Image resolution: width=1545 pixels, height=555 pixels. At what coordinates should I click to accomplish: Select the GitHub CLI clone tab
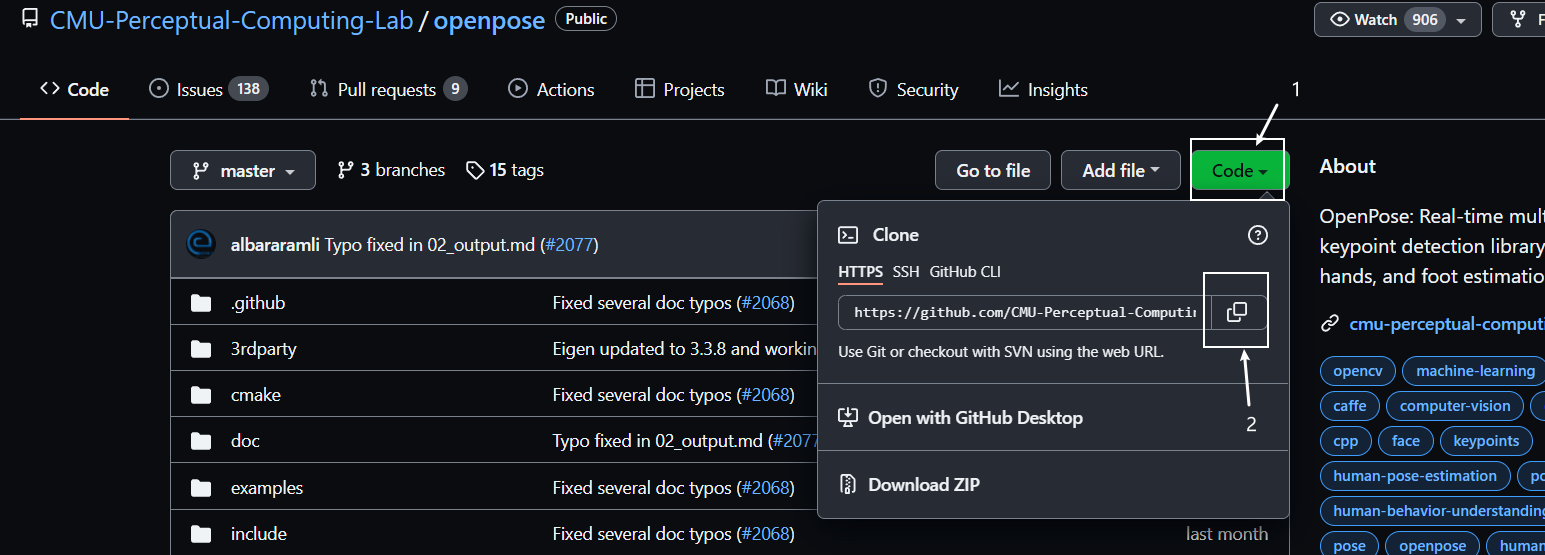(965, 272)
